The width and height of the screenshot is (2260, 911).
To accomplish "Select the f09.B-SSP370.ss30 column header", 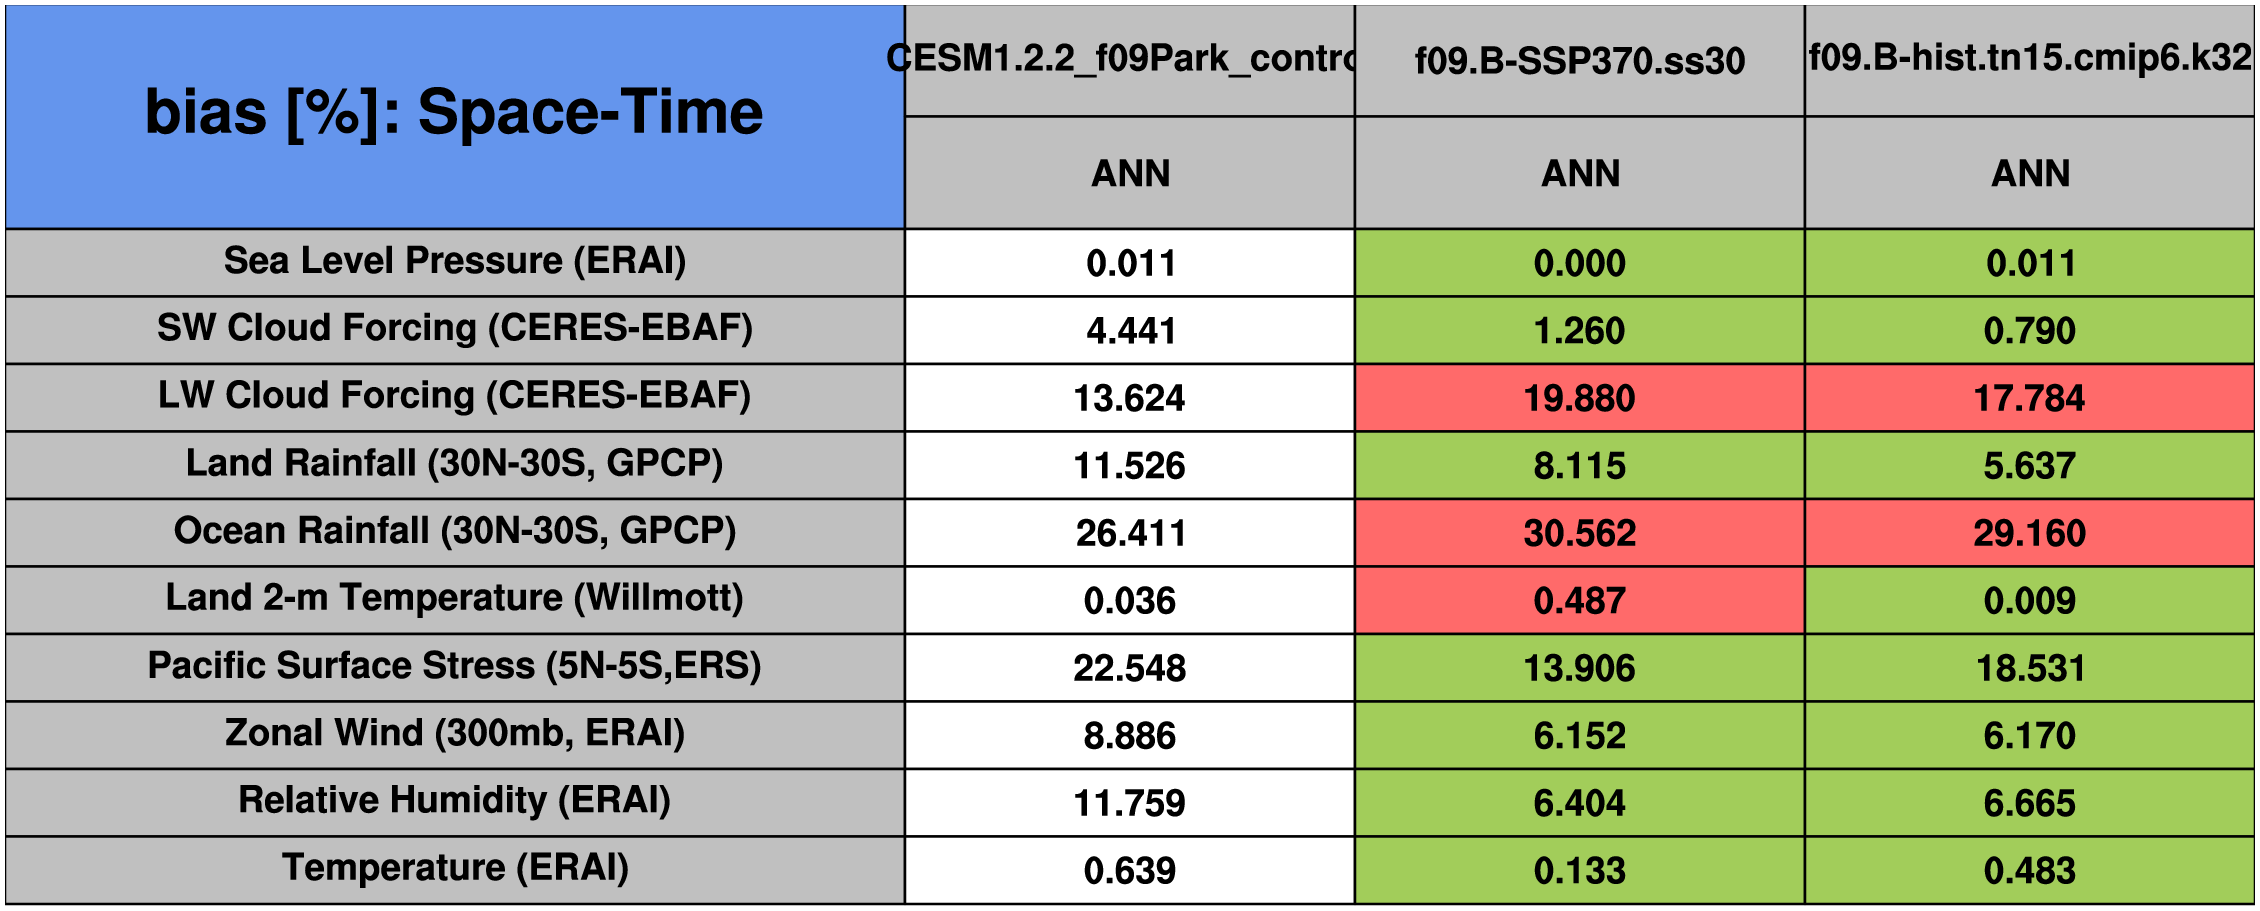I will coord(1579,60).
